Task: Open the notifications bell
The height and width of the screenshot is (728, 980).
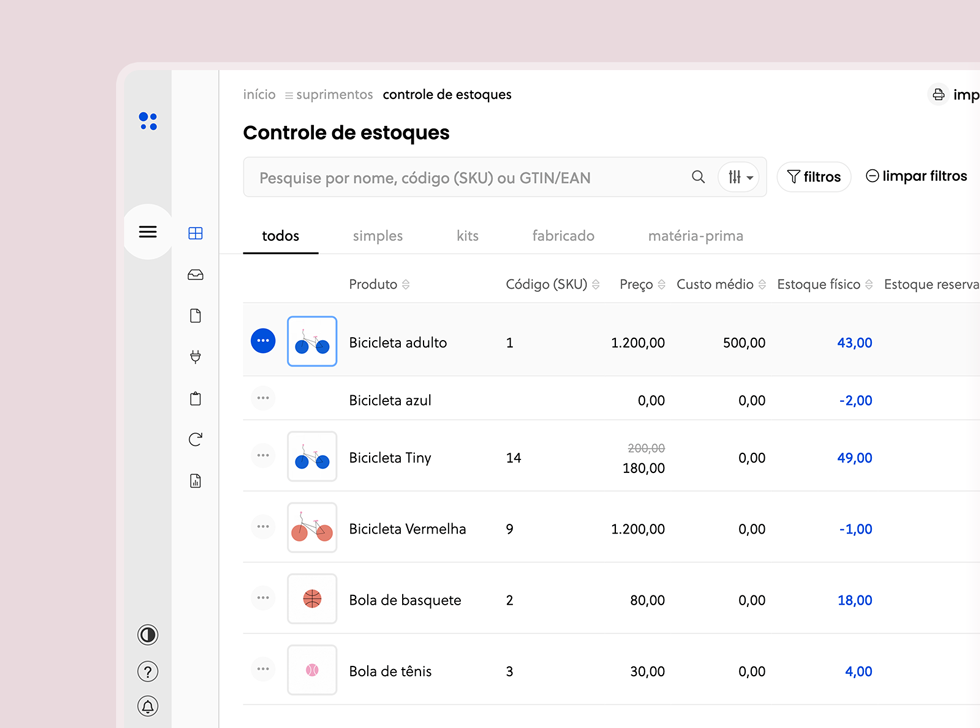Action: tap(148, 706)
